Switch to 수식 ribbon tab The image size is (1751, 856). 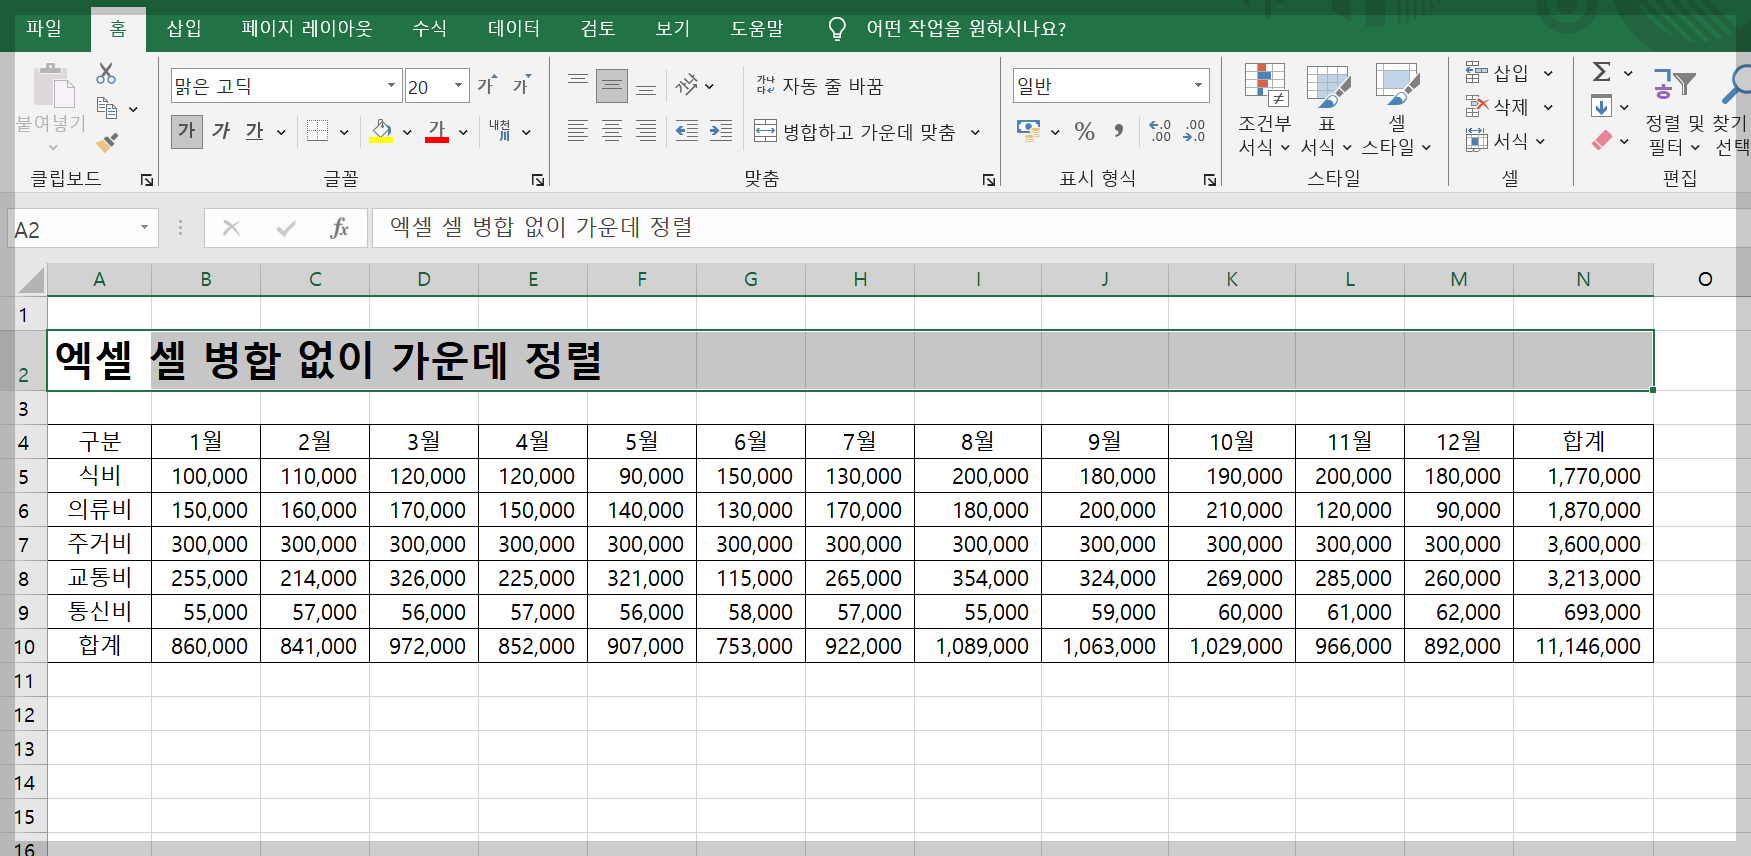430,28
